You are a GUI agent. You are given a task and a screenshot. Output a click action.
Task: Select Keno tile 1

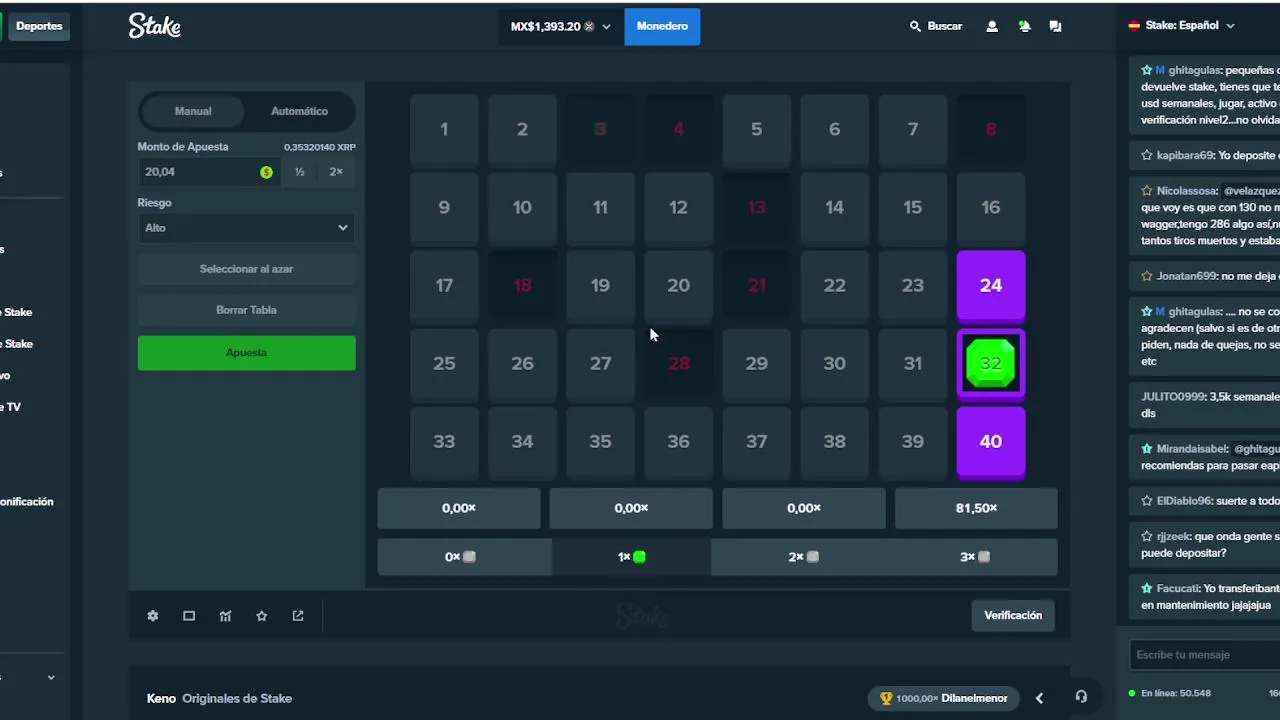444,129
